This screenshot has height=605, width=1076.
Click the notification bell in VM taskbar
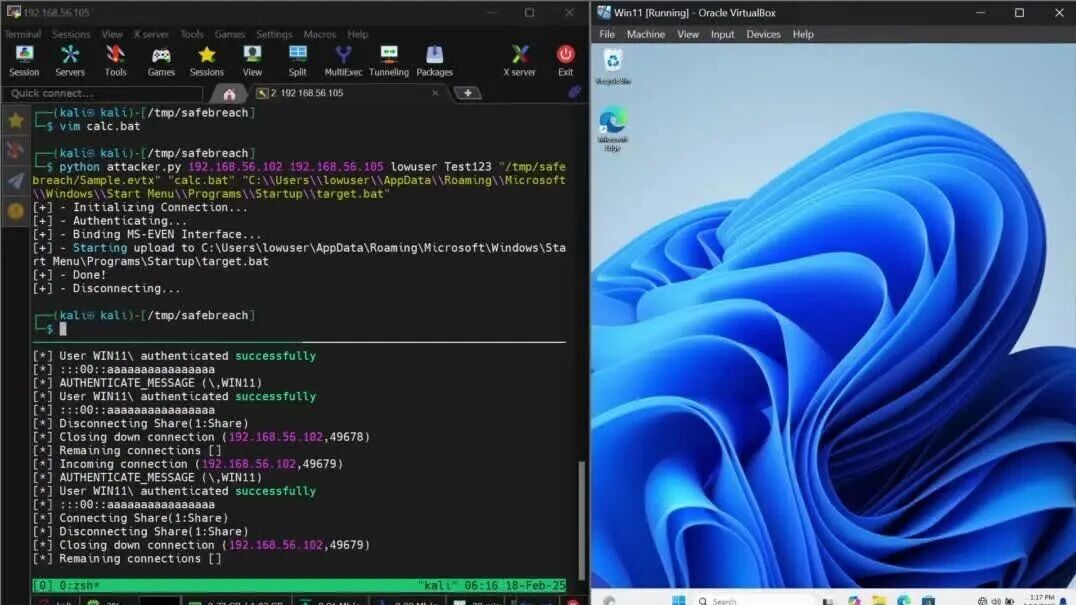(1064, 601)
